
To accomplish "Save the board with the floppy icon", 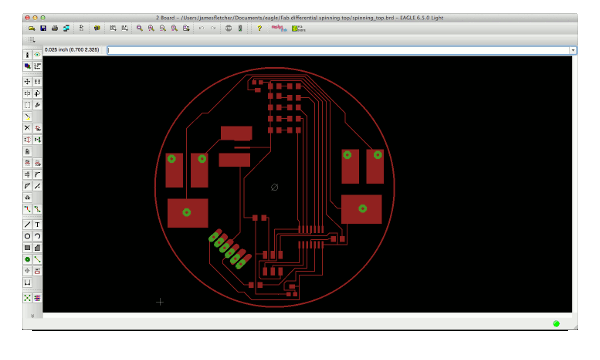I will 43,28.
